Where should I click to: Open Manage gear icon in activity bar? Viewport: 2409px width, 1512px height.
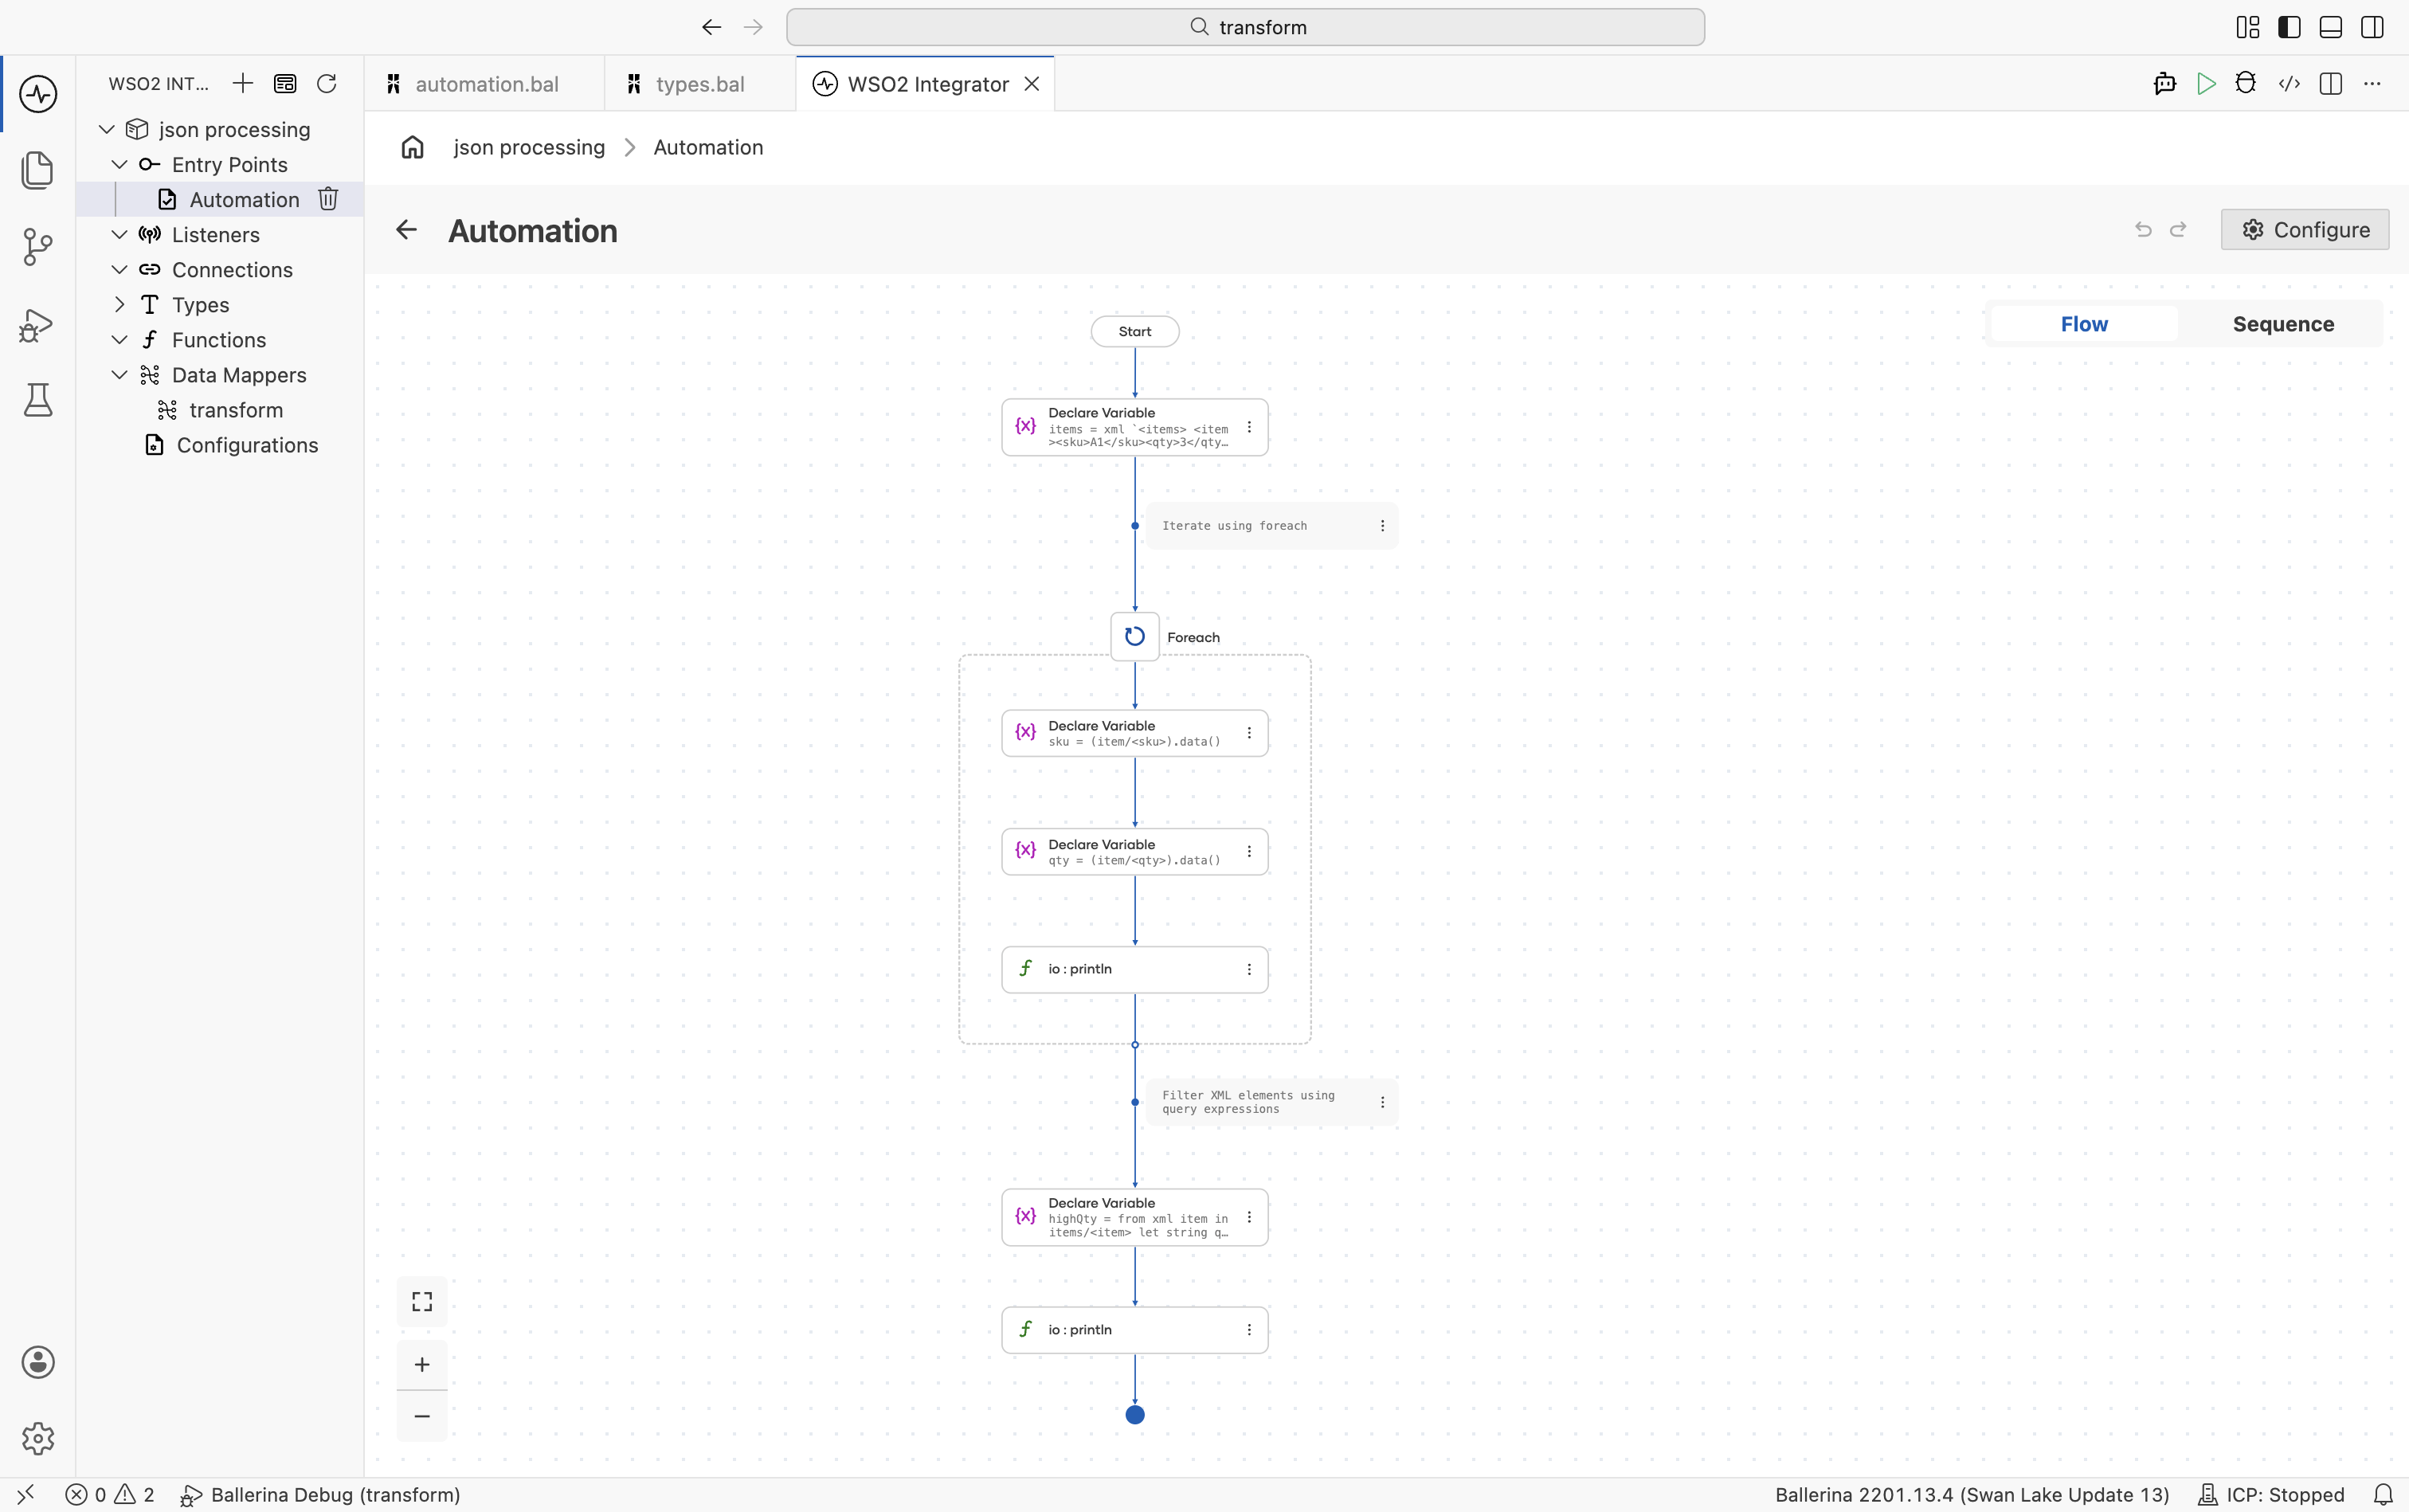[x=38, y=1438]
